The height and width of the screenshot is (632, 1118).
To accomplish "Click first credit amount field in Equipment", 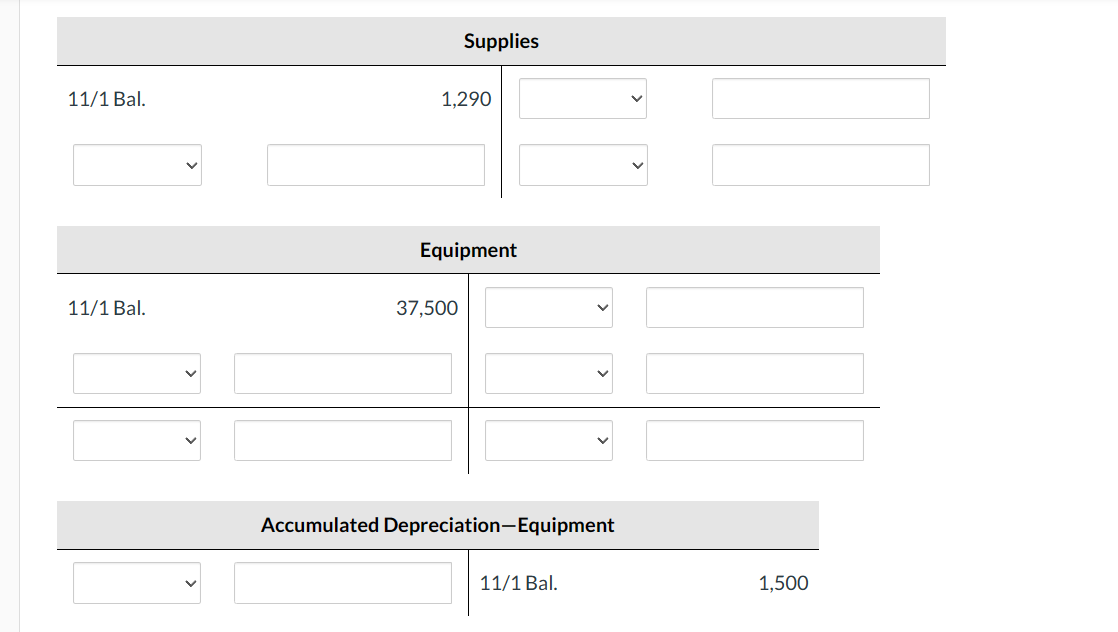I will tap(754, 308).
